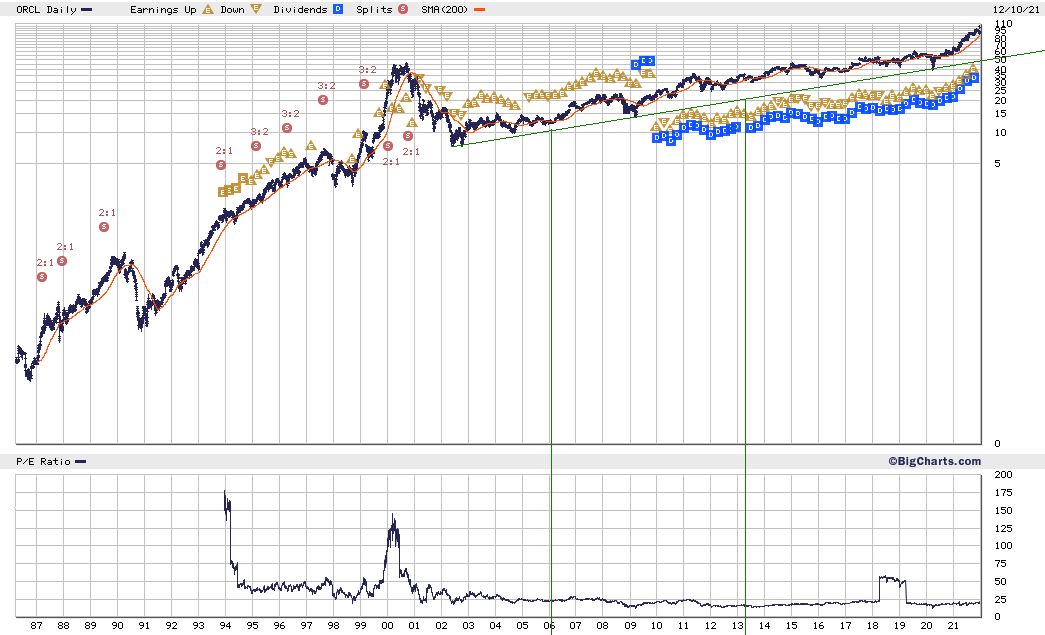1045x635 pixels.
Task: Select the 3:2 split marker in 1999
Action: point(364,83)
